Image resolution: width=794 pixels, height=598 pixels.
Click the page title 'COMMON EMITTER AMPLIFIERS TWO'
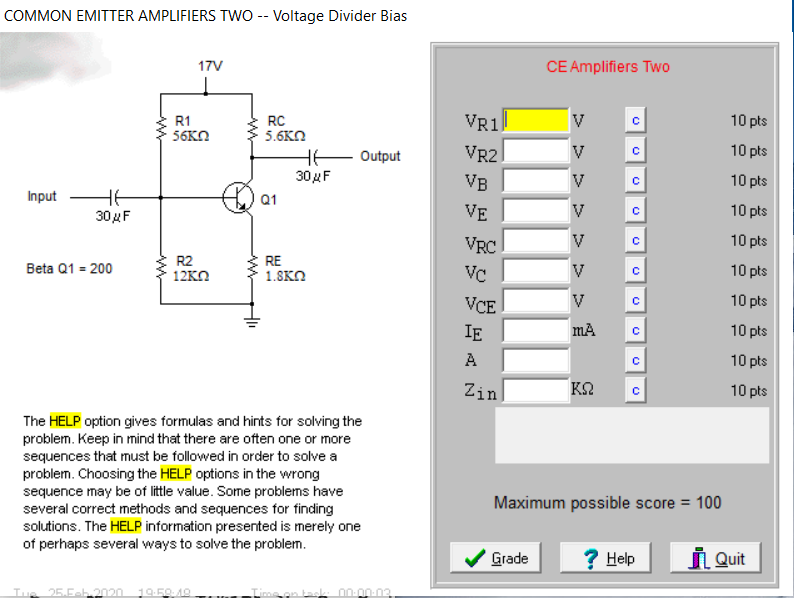tap(129, 16)
